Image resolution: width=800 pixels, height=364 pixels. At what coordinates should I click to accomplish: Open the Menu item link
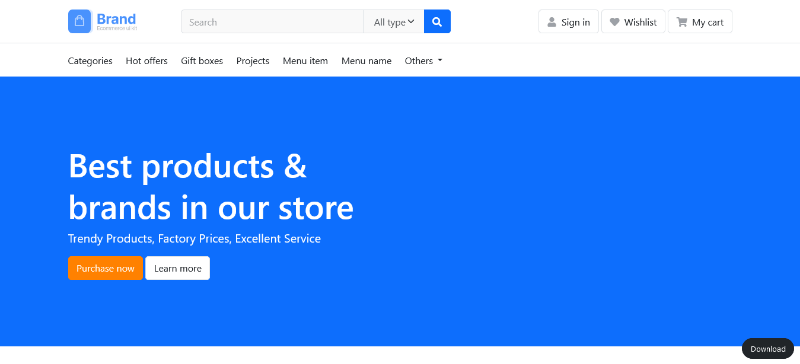(305, 61)
